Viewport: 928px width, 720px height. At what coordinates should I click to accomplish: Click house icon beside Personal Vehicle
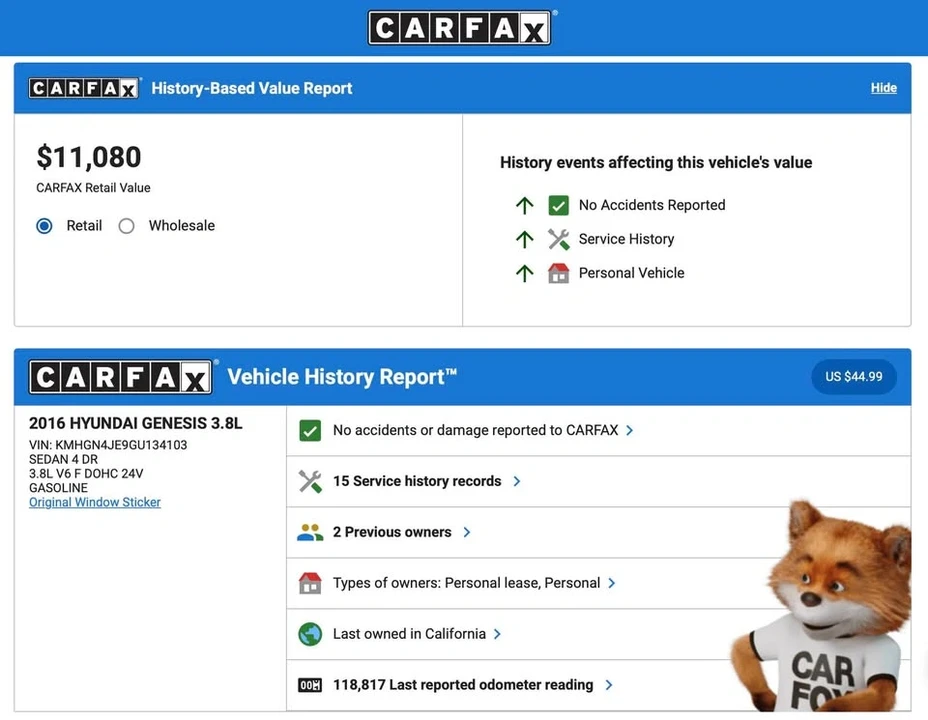[x=558, y=273]
